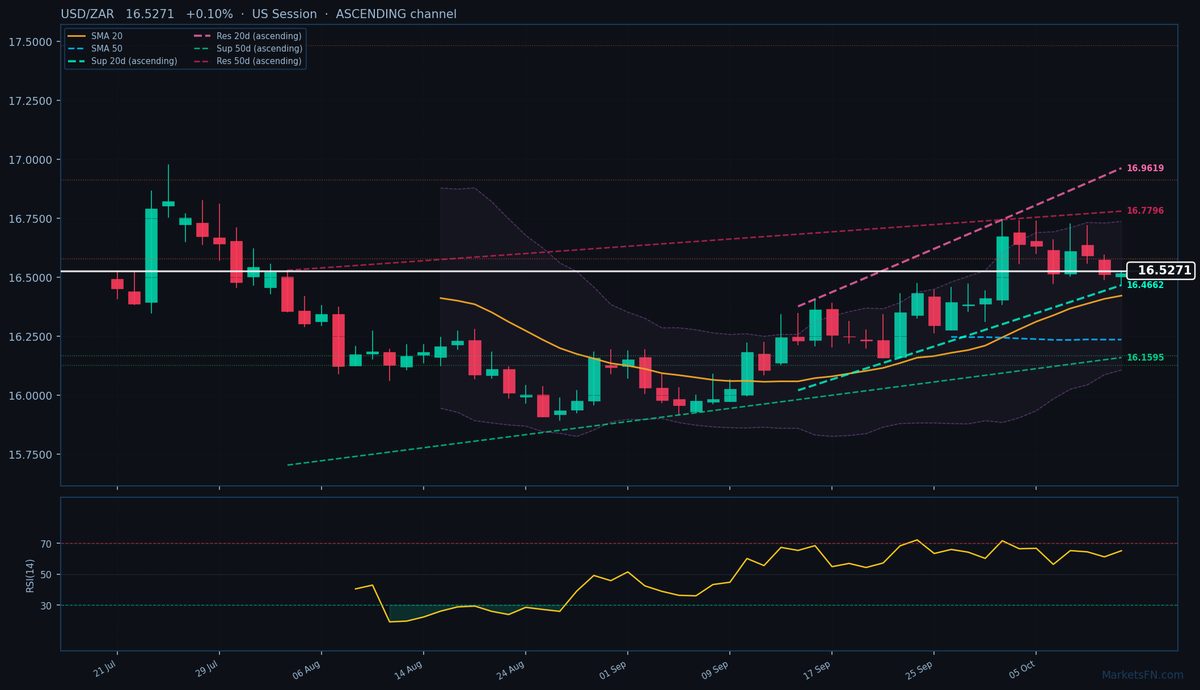Click the 16.4662 support price label
The image size is (1200, 690).
(x=1145, y=285)
